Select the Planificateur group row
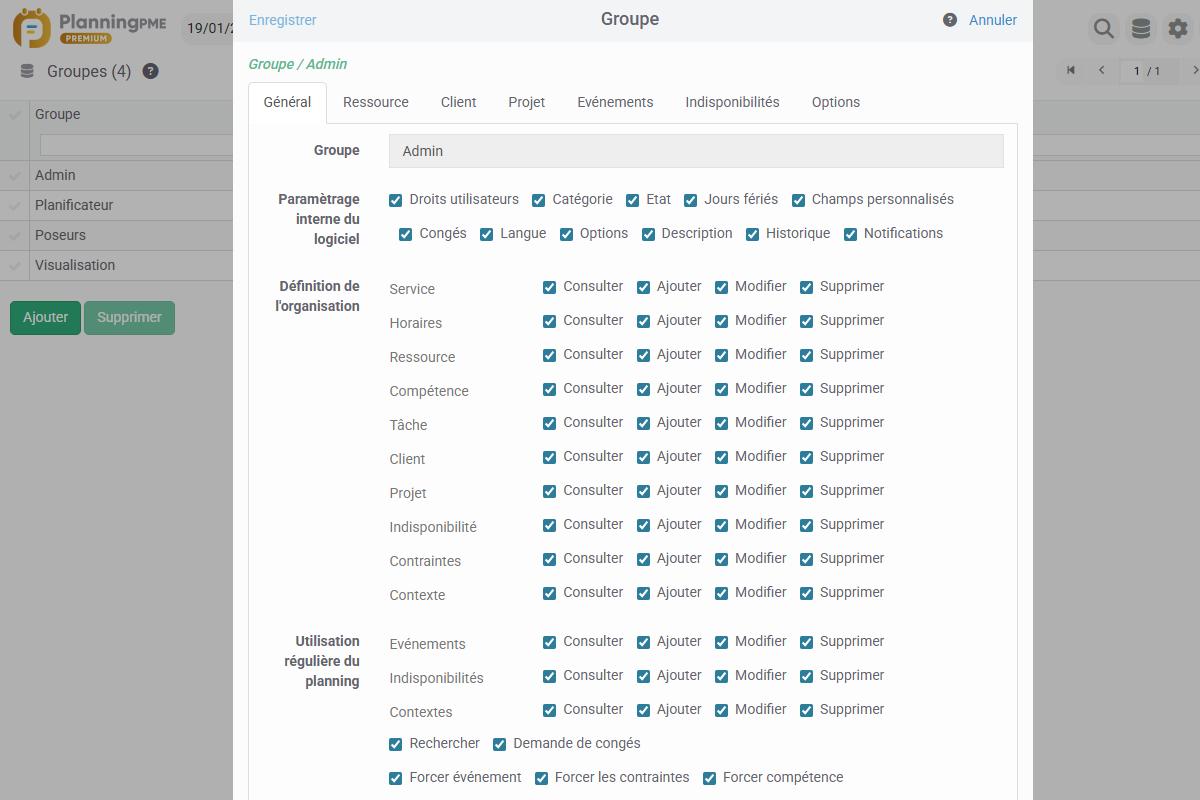 (x=116, y=205)
